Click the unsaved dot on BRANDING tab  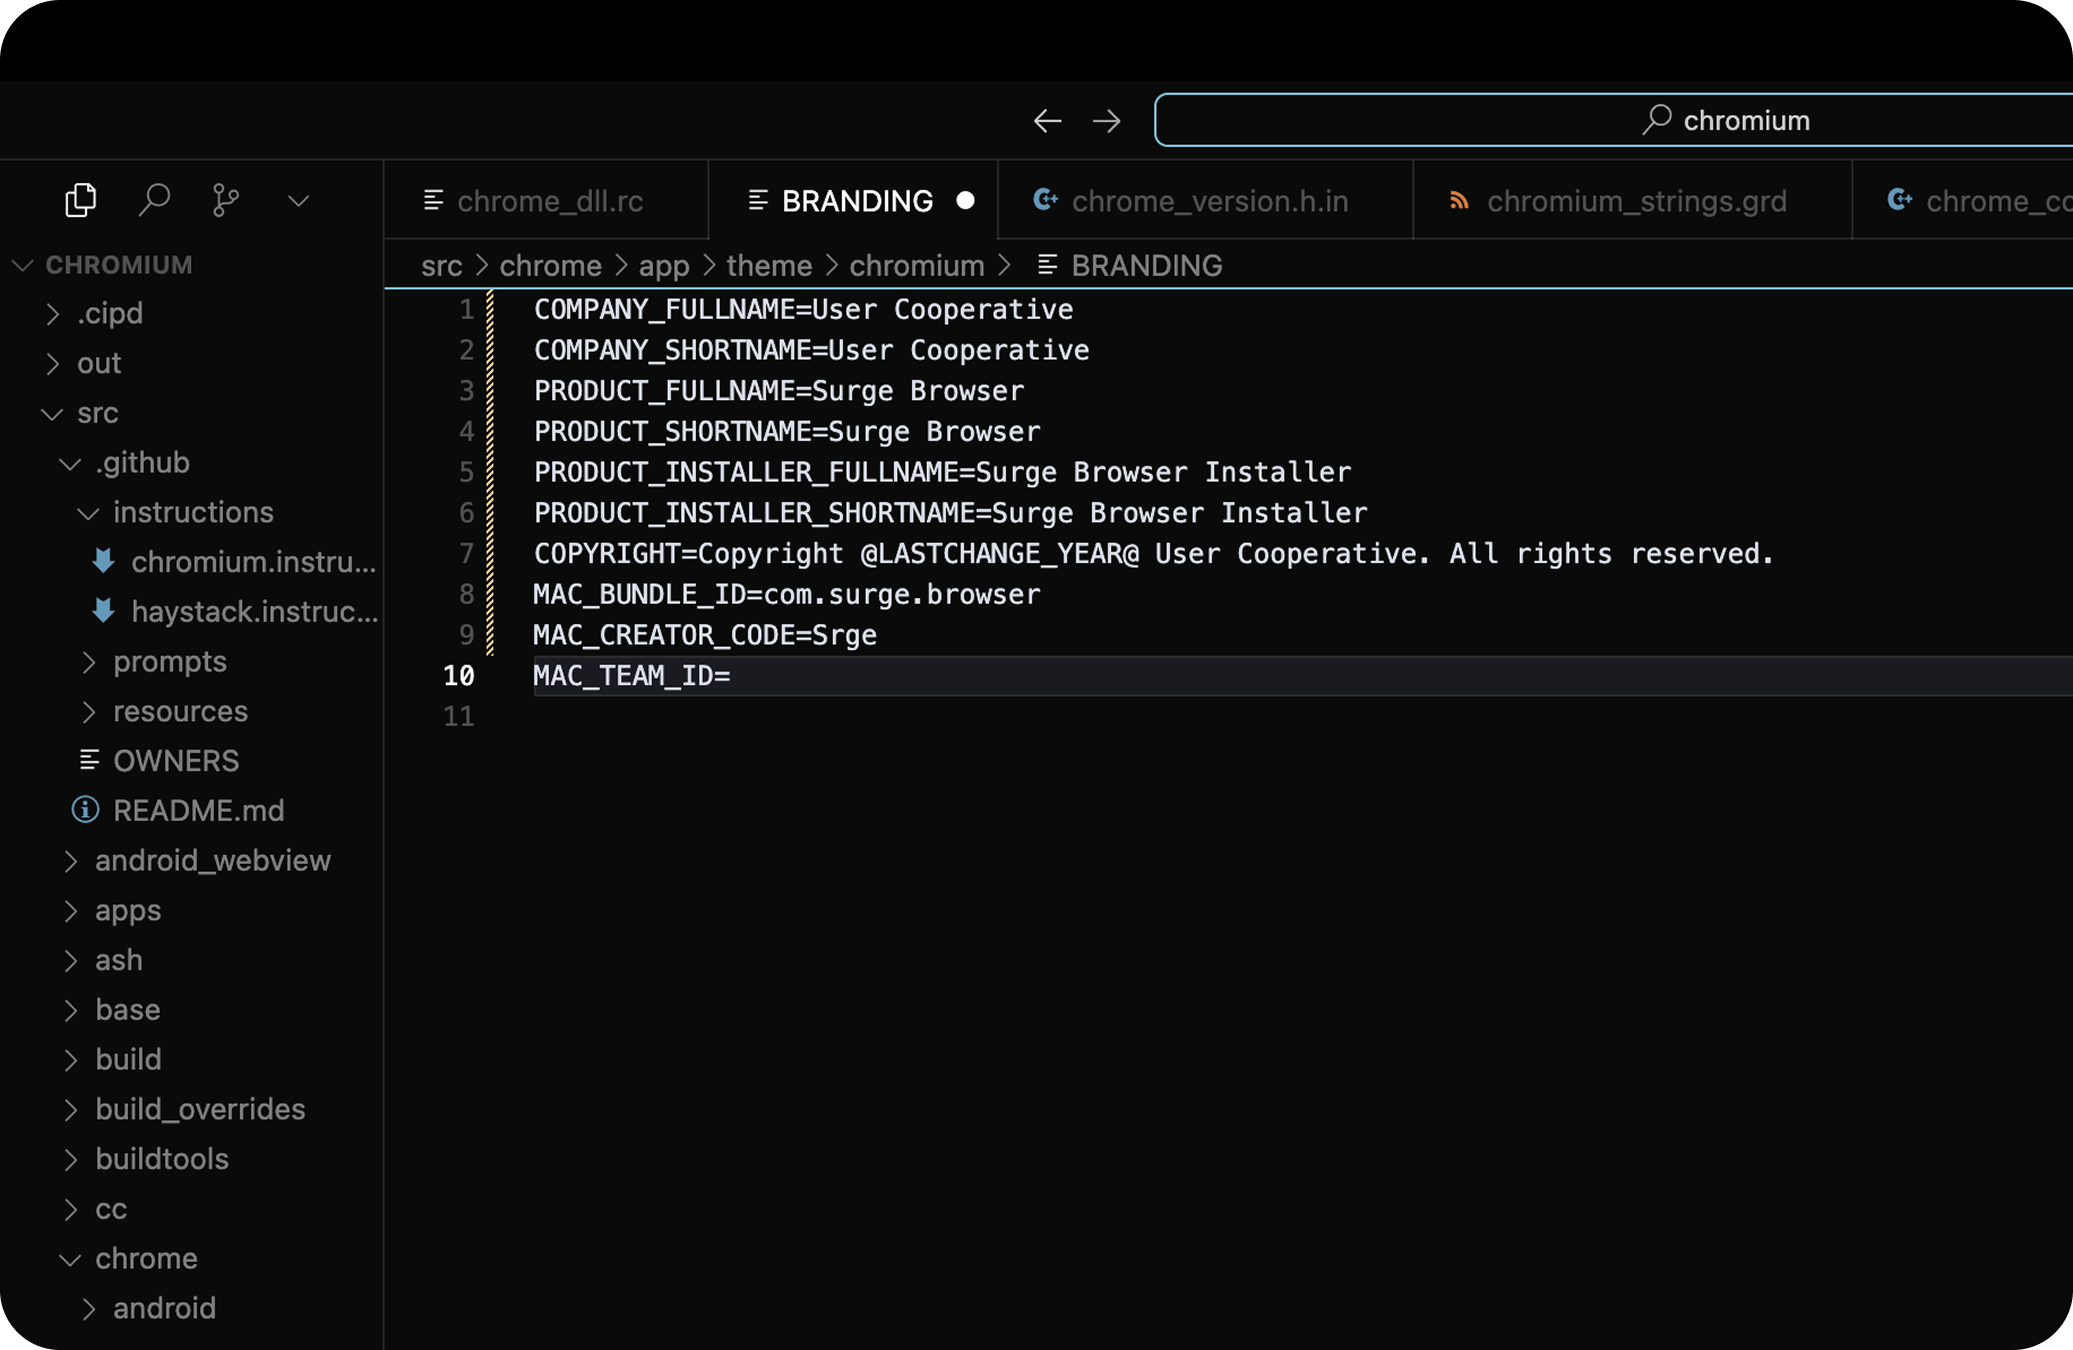(x=965, y=201)
